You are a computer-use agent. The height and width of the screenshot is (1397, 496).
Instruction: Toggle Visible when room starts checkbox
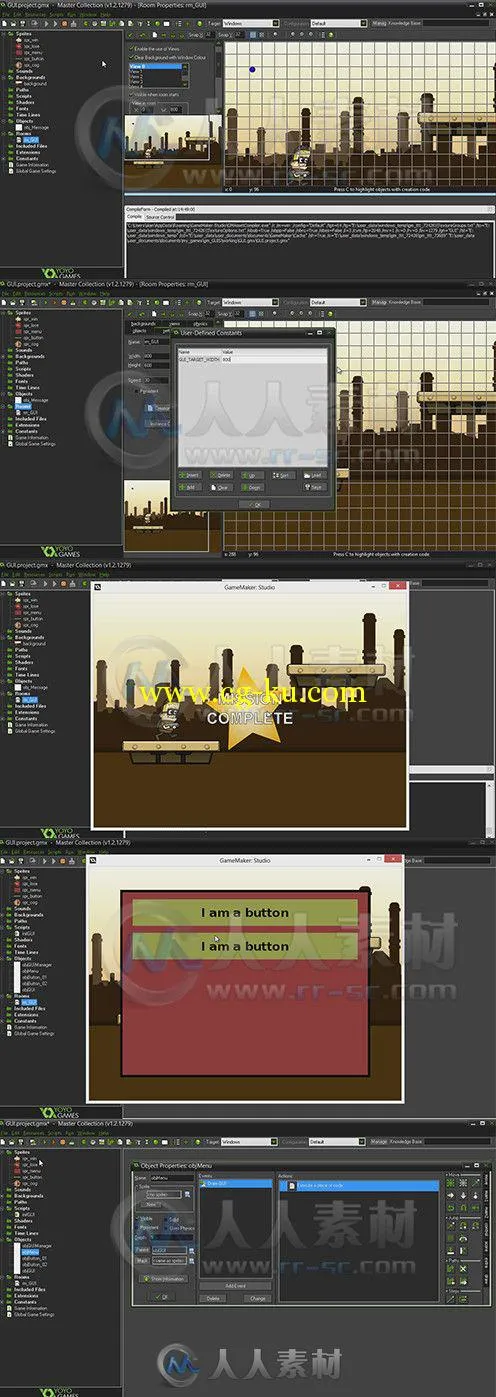131,94
